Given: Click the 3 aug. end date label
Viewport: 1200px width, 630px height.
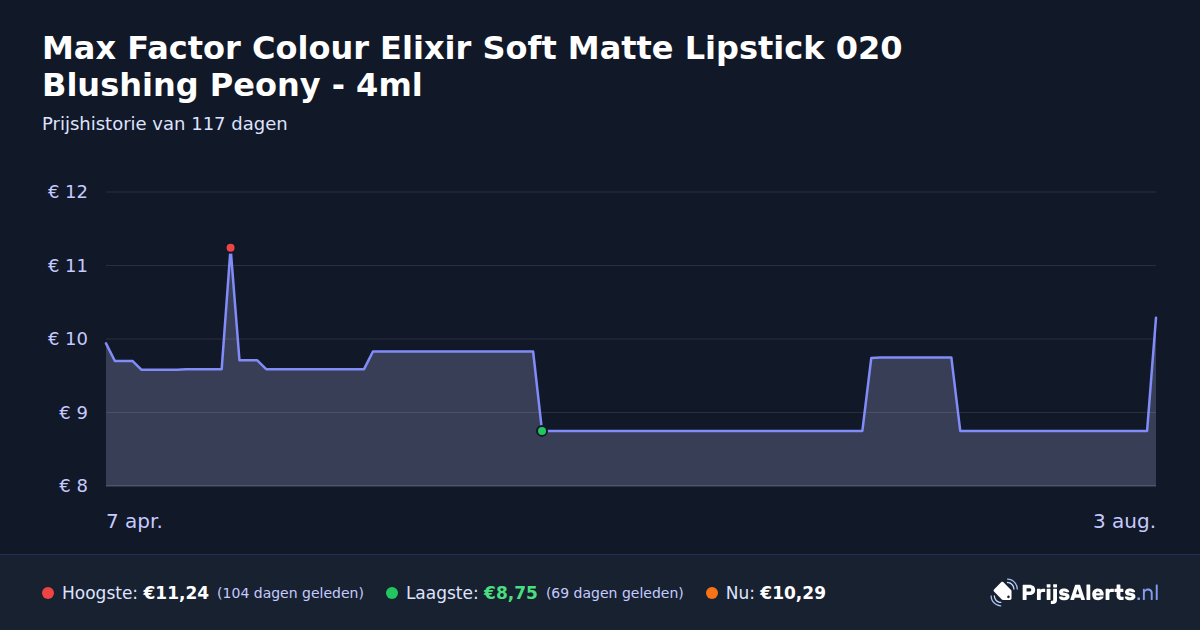Looking at the screenshot, I should coord(1124,521).
